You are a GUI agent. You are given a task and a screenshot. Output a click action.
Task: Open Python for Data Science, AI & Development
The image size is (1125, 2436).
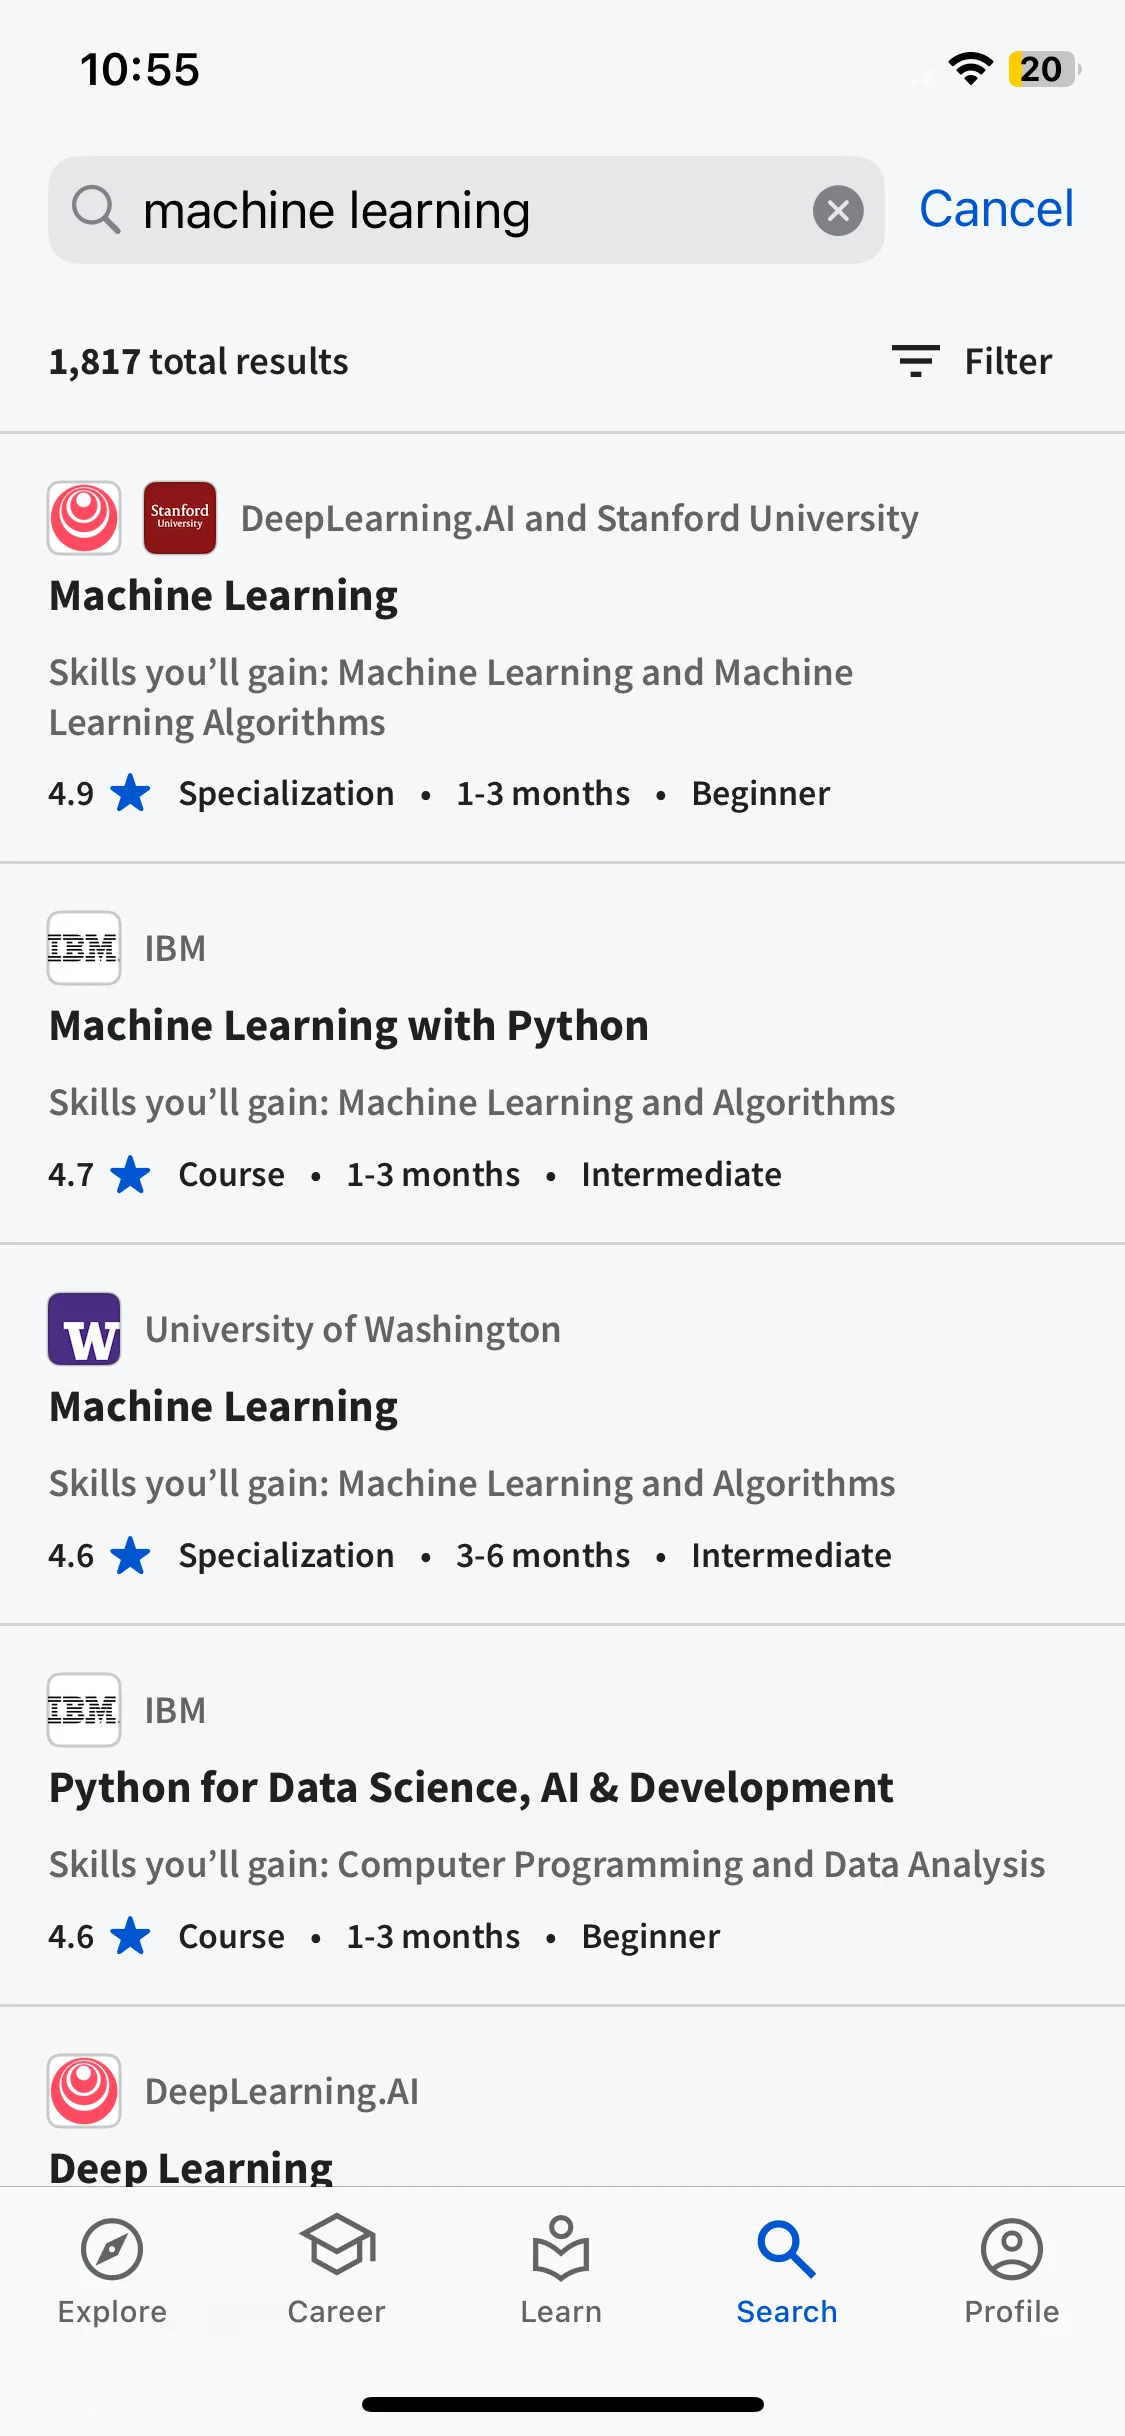click(x=562, y=1815)
